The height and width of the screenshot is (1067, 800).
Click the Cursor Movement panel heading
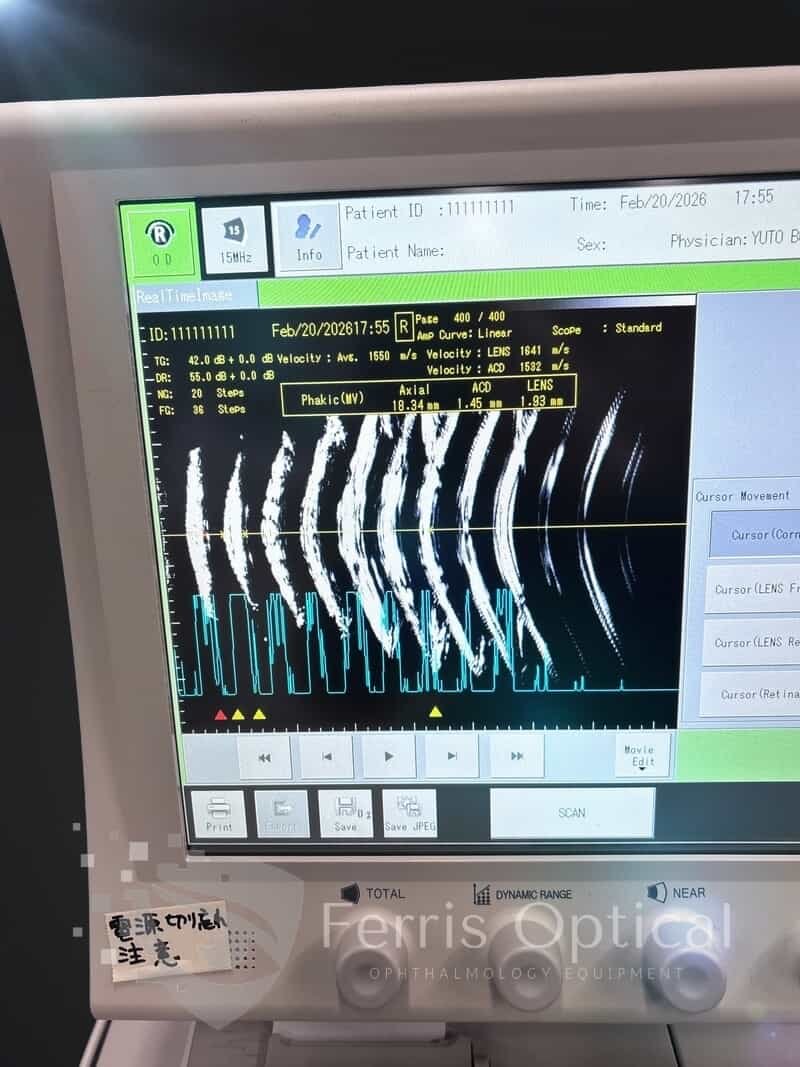[742, 496]
